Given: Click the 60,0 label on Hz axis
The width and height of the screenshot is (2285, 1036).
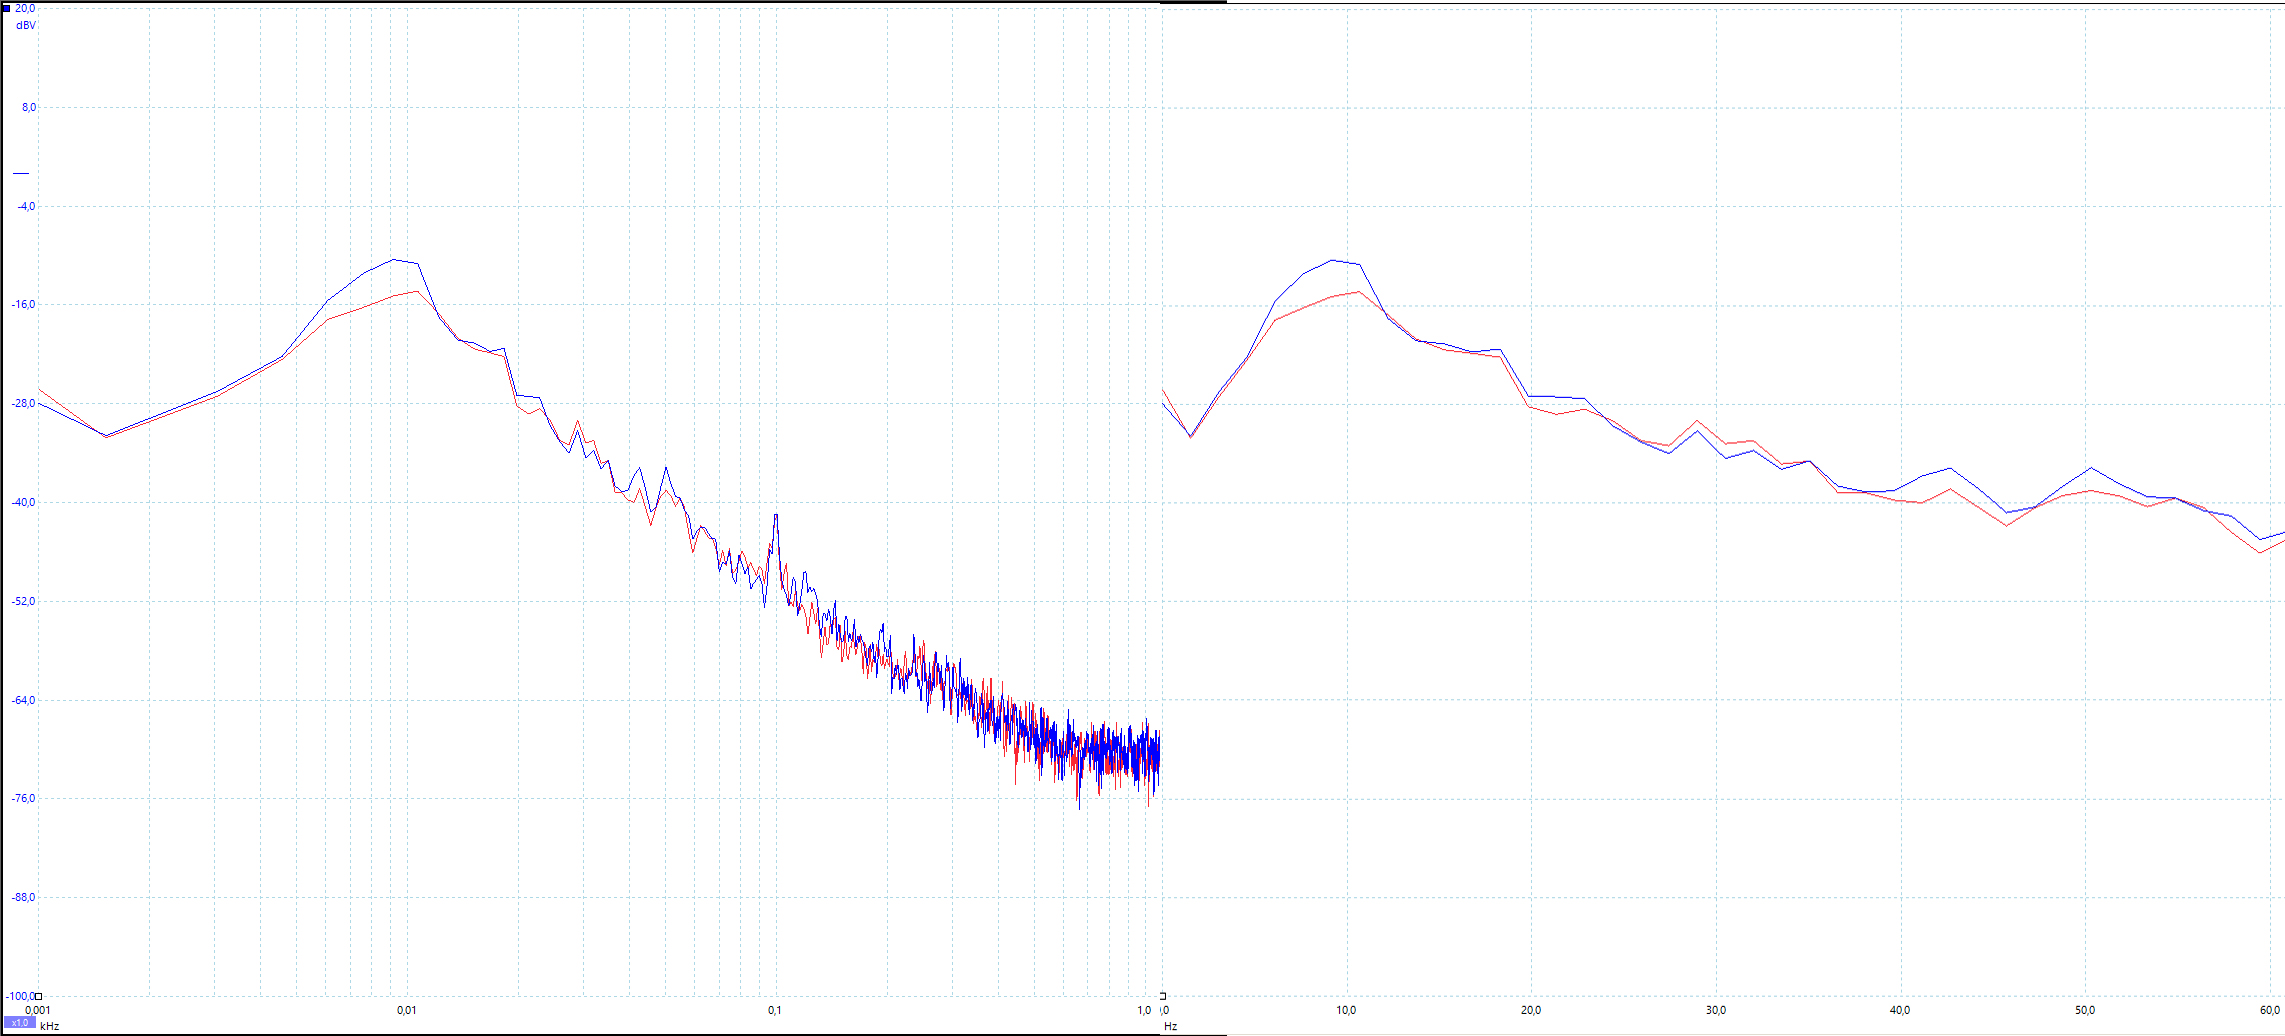Looking at the screenshot, I should tap(2269, 1010).
